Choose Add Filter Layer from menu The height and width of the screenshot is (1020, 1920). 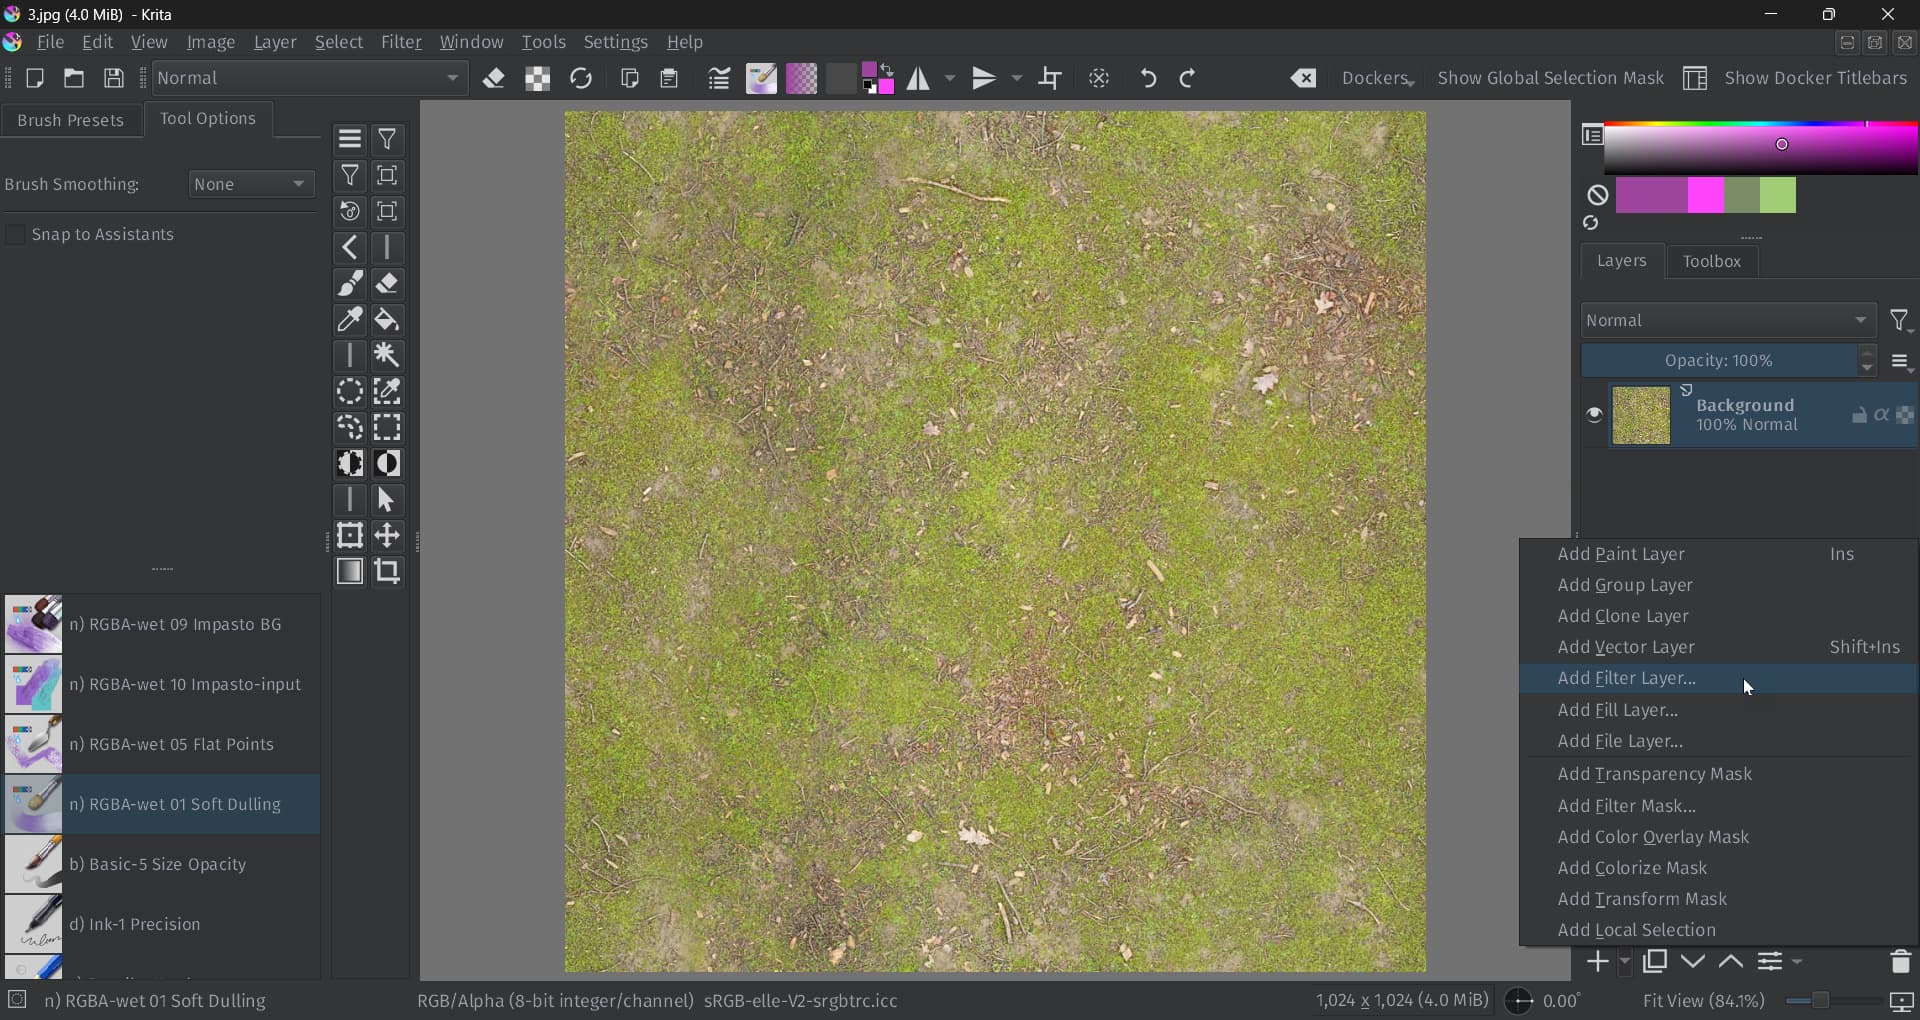coord(1626,679)
